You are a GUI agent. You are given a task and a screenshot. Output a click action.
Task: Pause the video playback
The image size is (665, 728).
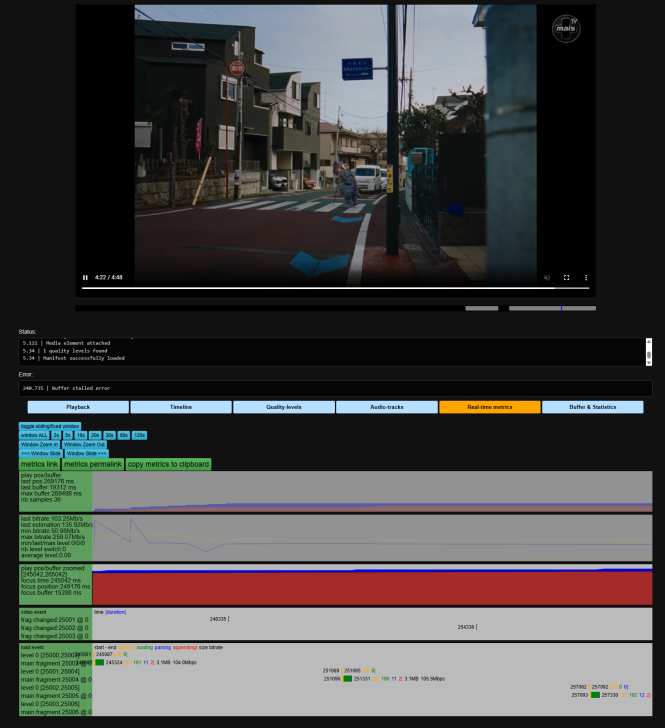coord(85,278)
